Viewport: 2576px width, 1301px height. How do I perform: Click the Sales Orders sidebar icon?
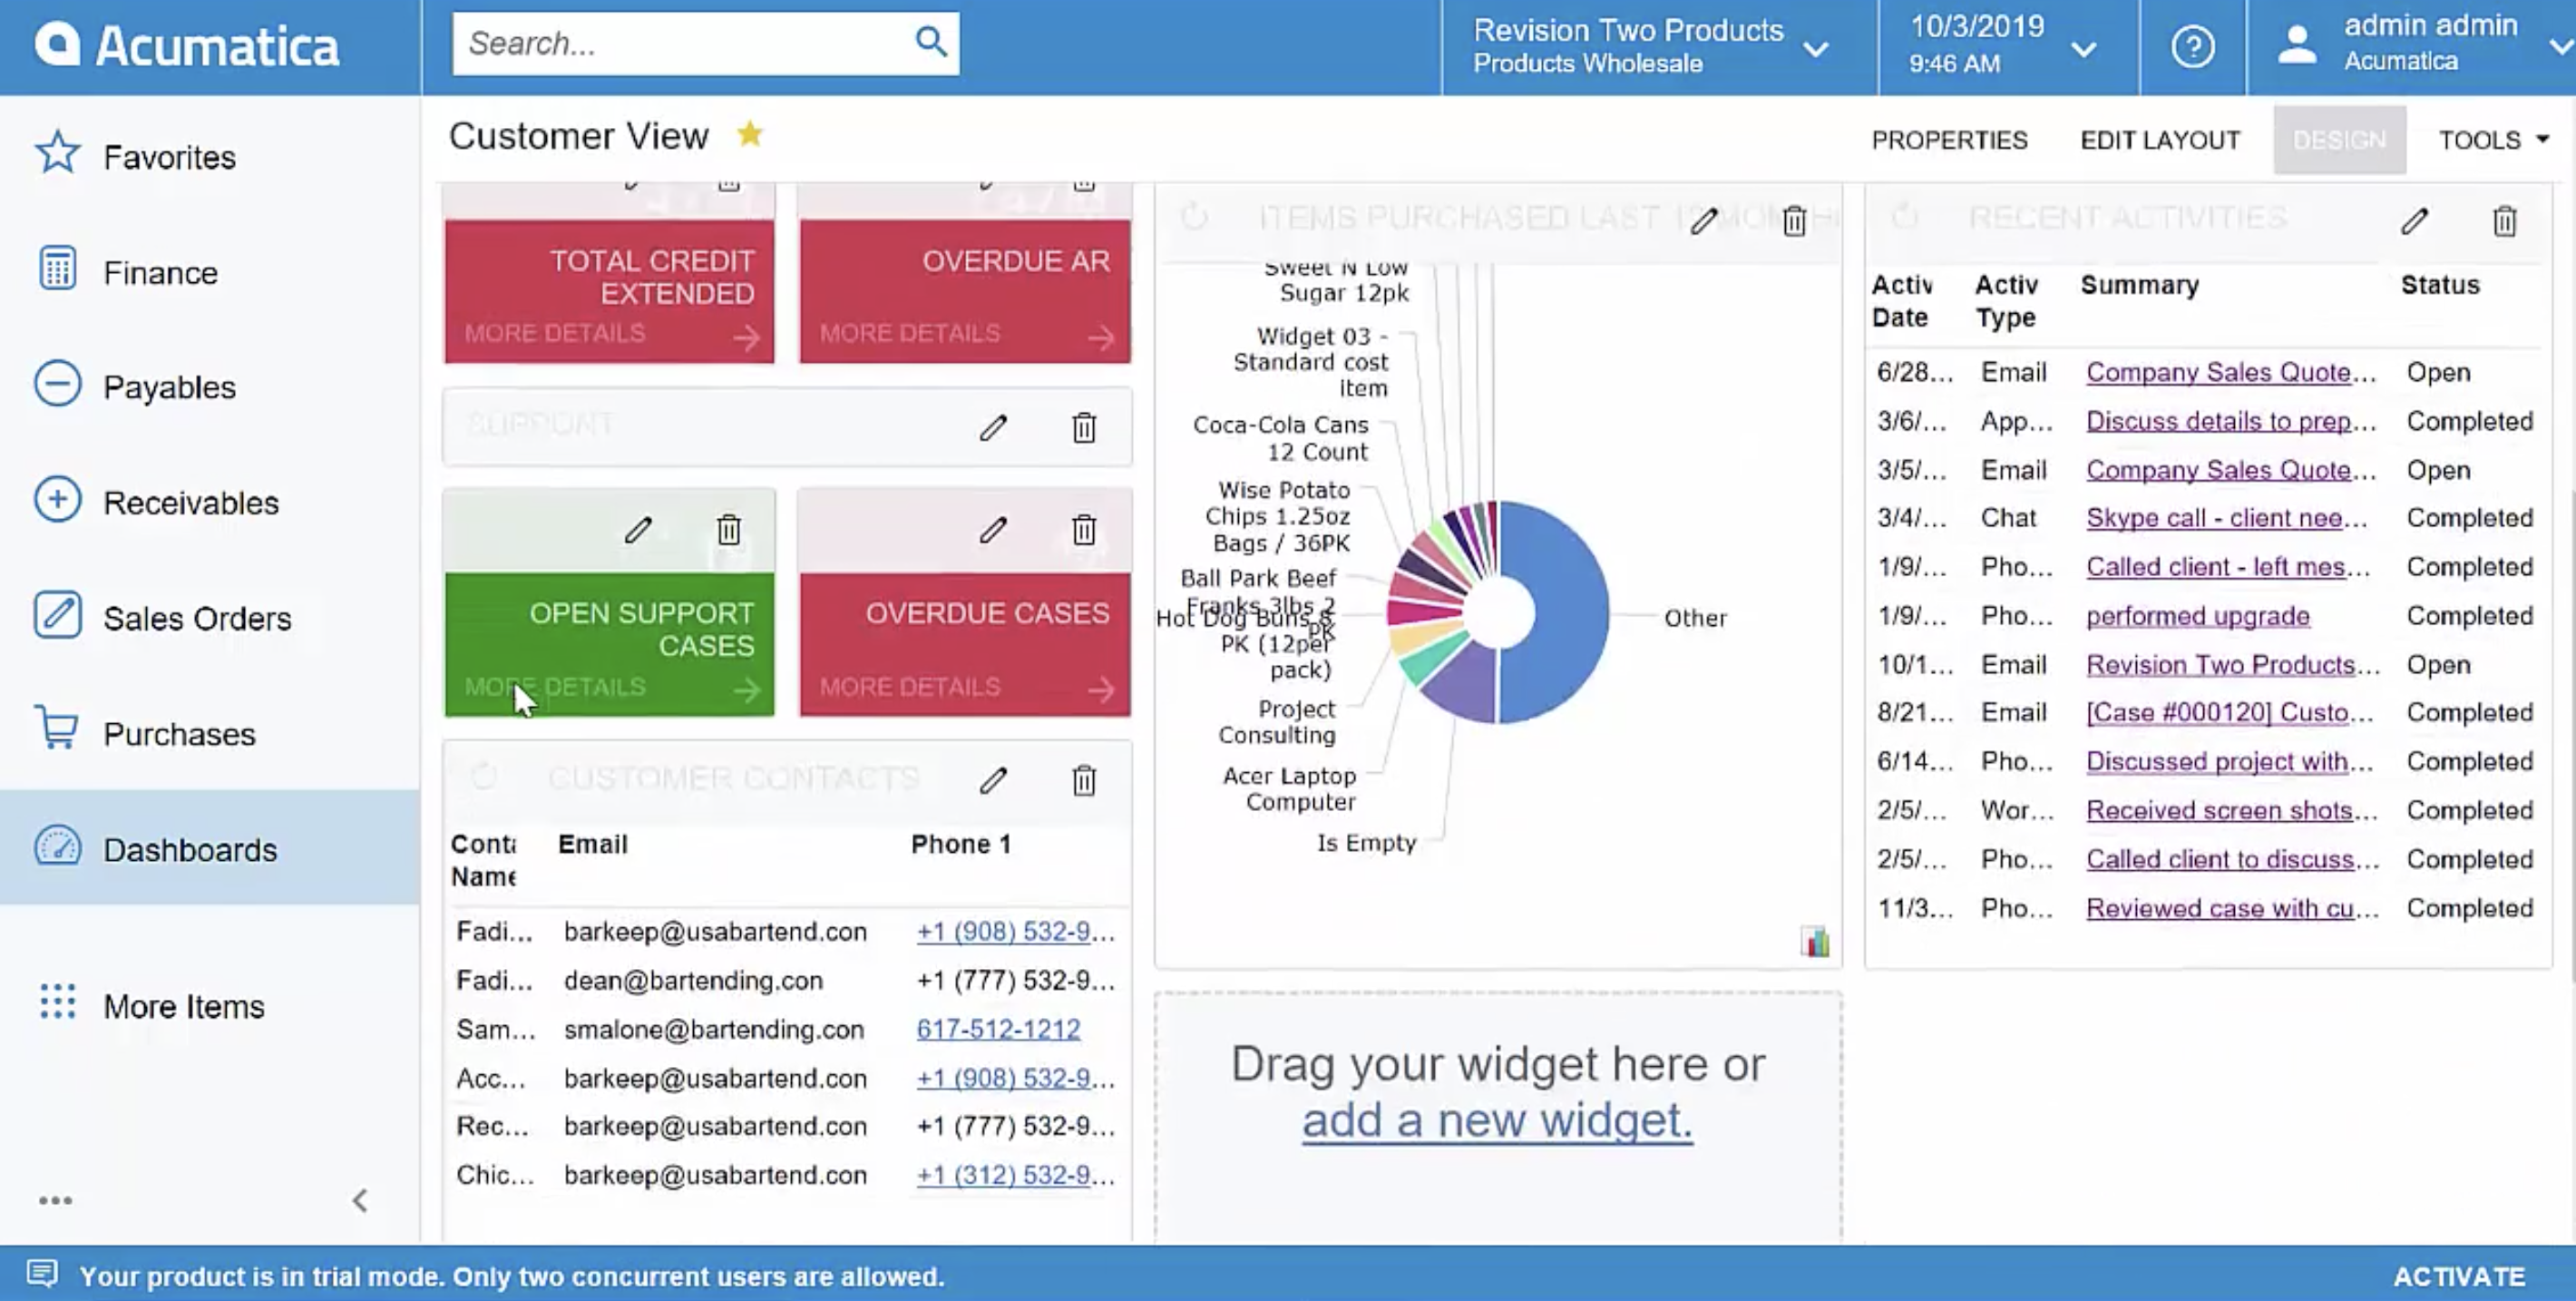pyautogui.click(x=56, y=619)
